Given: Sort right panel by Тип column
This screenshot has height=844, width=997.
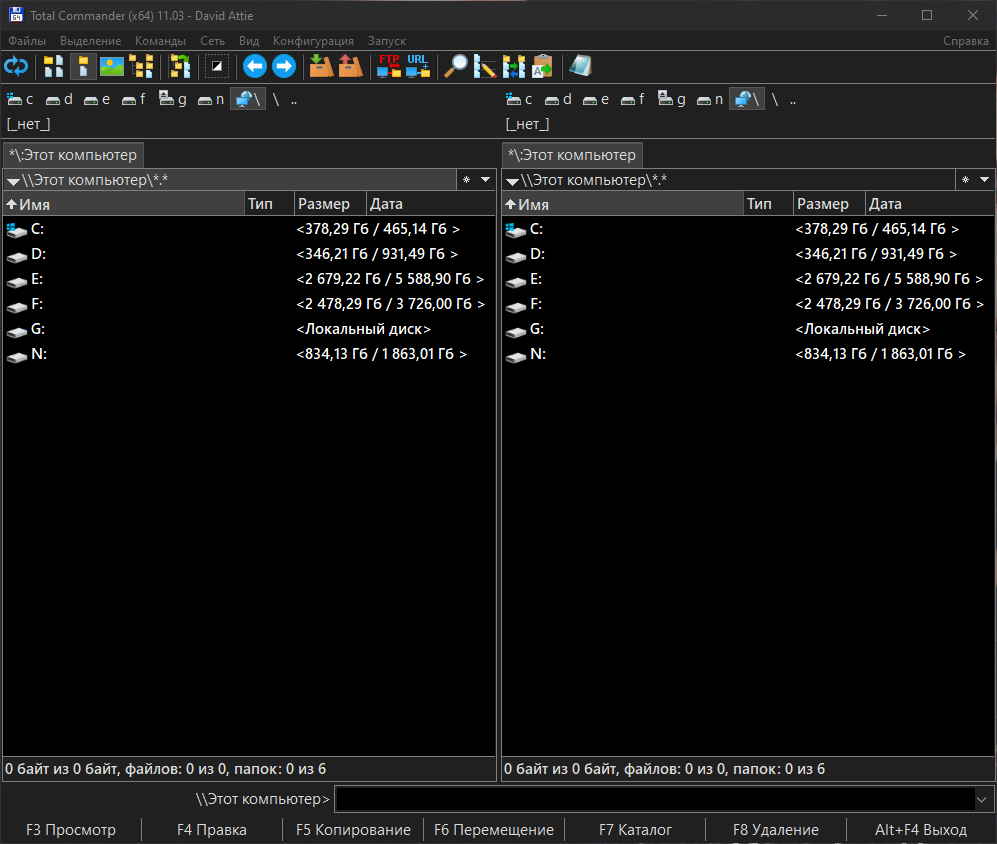Looking at the screenshot, I should point(769,204).
